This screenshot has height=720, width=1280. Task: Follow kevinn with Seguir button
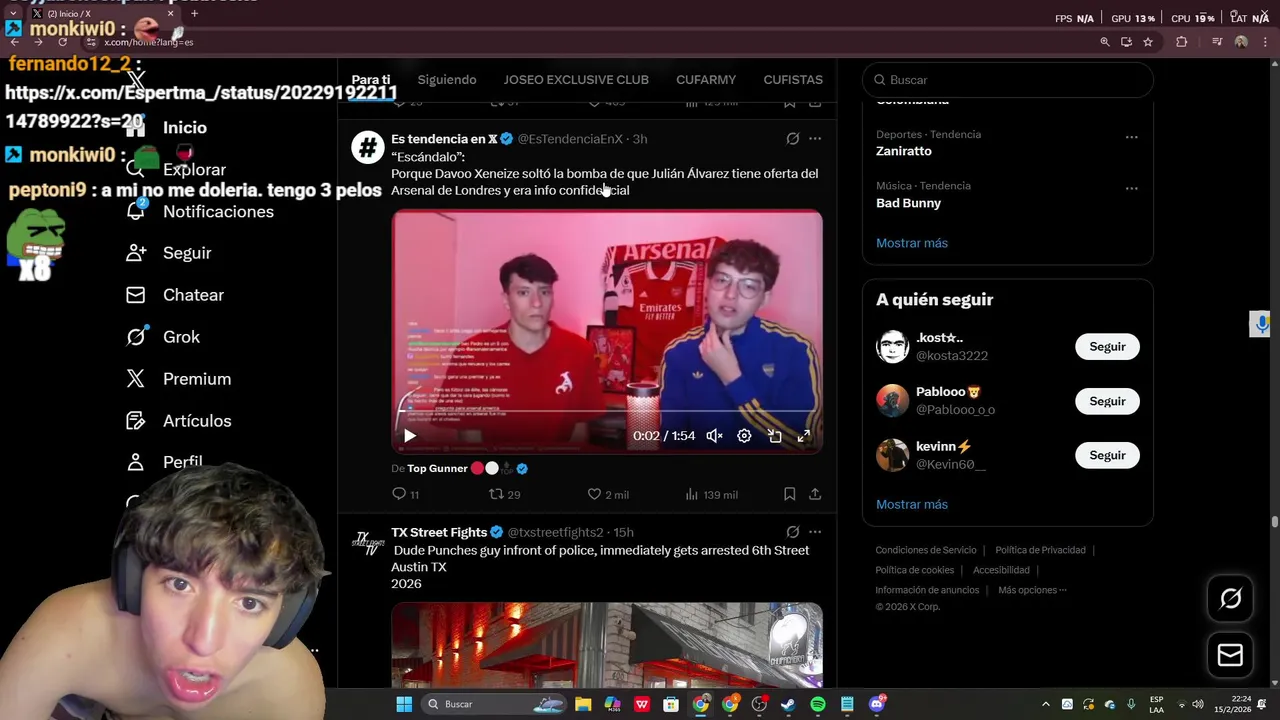pyautogui.click(x=1107, y=455)
